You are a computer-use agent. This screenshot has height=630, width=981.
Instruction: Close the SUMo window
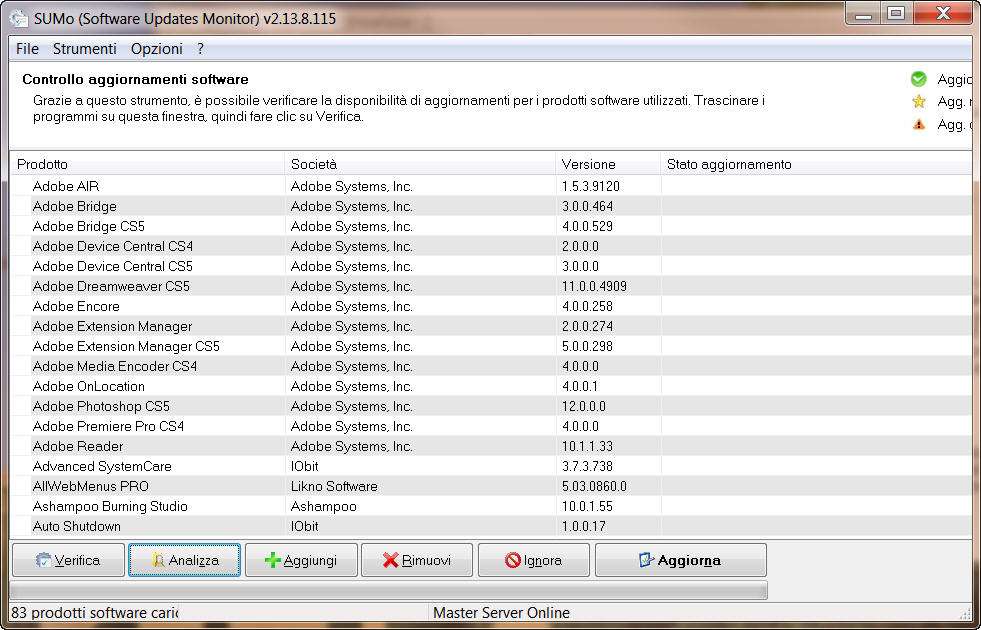coord(943,14)
